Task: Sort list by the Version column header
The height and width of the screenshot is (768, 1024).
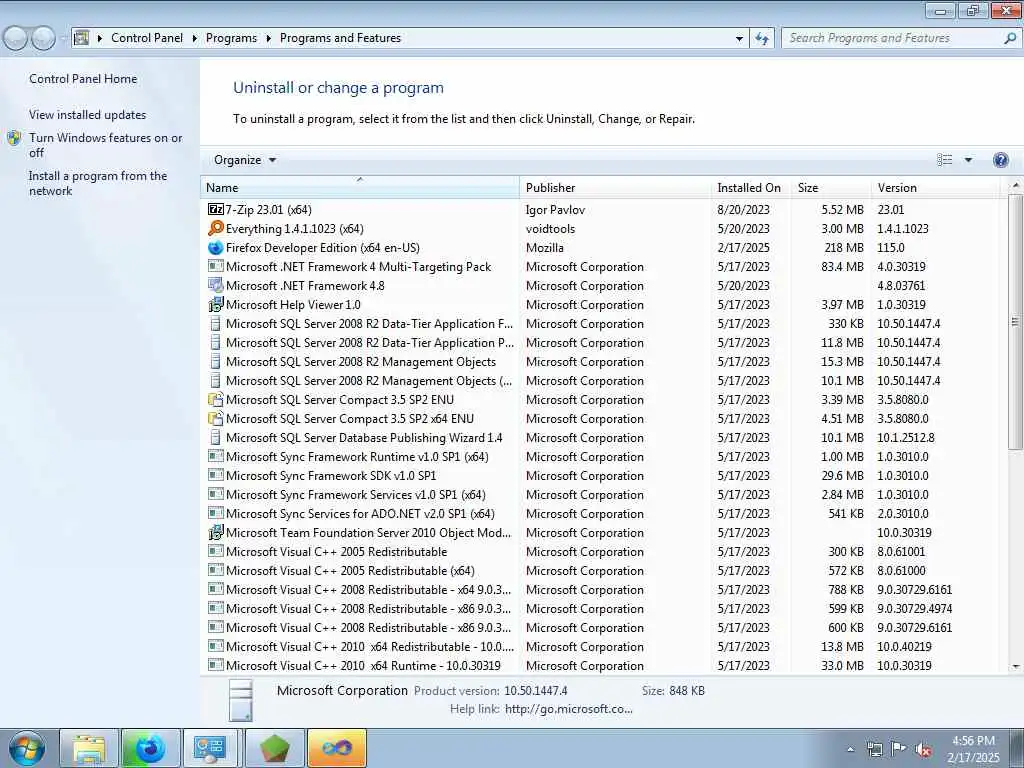Action: click(936, 187)
